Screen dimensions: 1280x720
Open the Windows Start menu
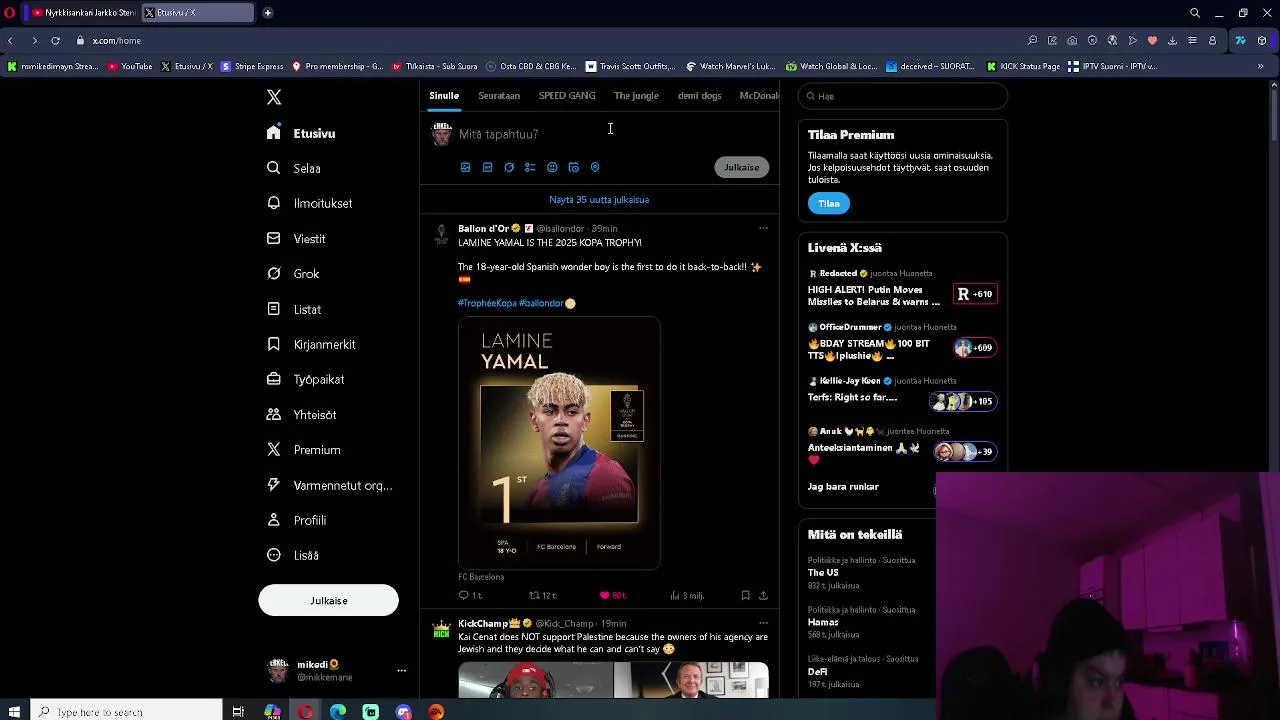pyautogui.click(x=14, y=711)
